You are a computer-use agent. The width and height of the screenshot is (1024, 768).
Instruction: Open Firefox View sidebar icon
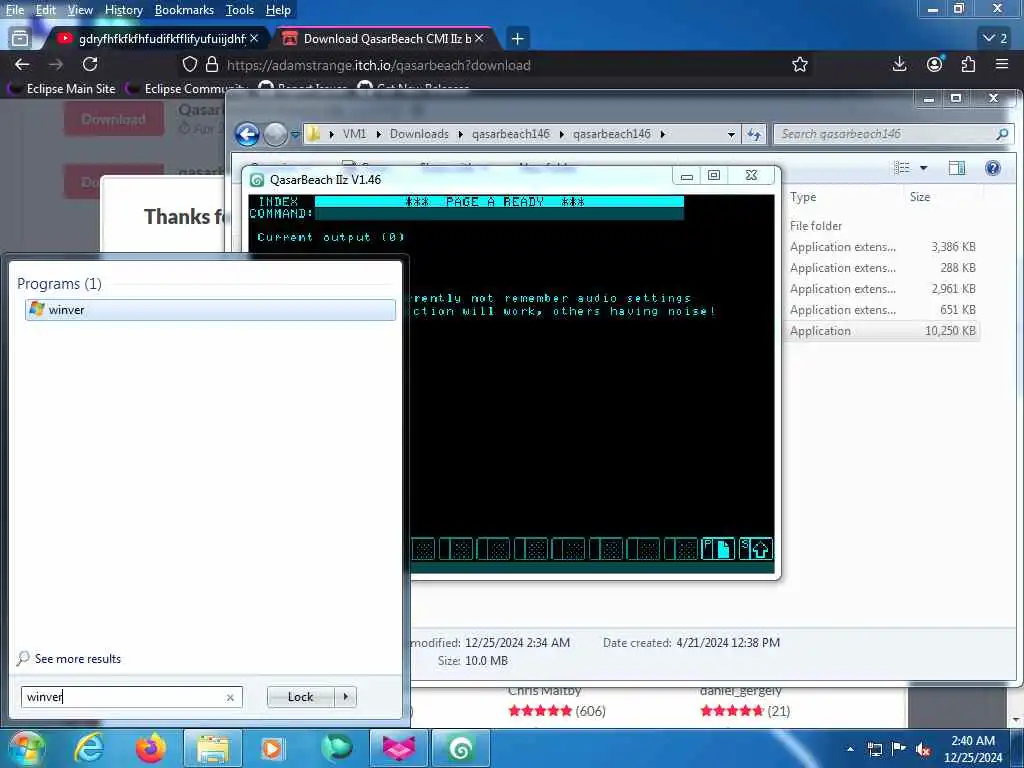[x=20, y=39]
